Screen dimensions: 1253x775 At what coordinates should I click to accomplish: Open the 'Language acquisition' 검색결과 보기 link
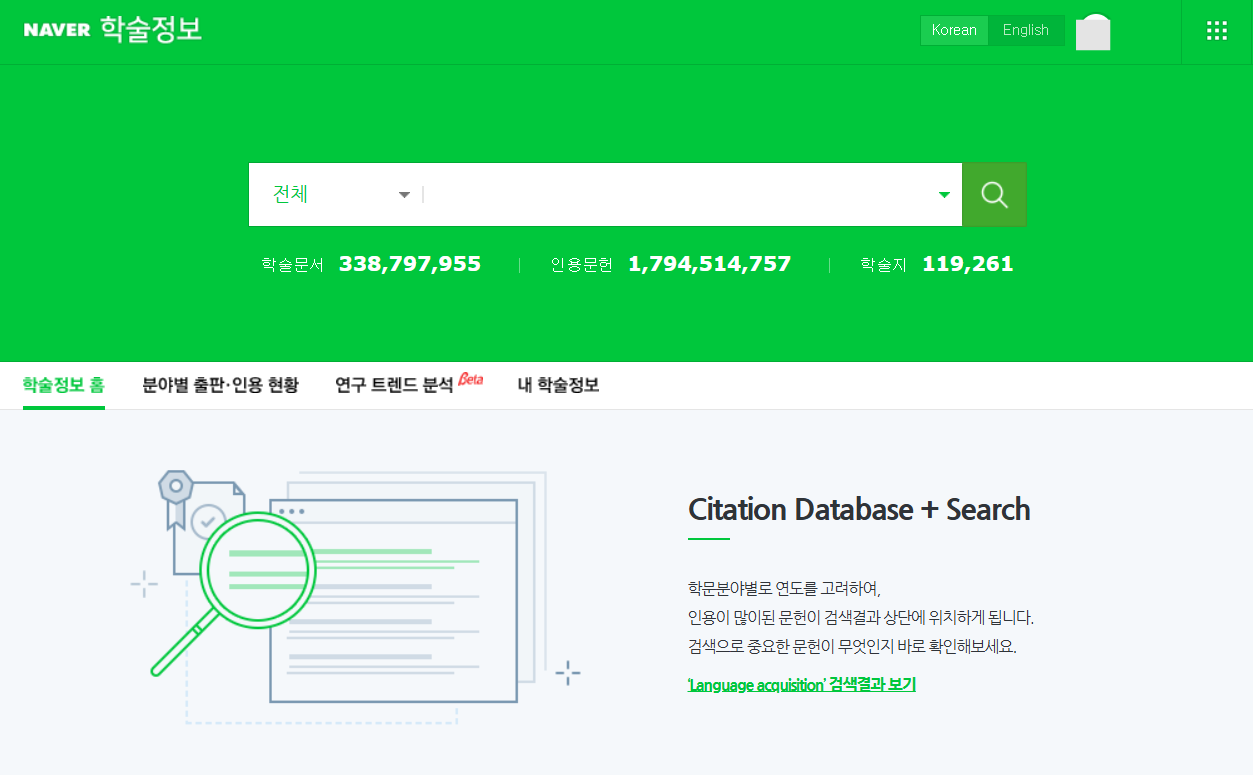click(801, 685)
